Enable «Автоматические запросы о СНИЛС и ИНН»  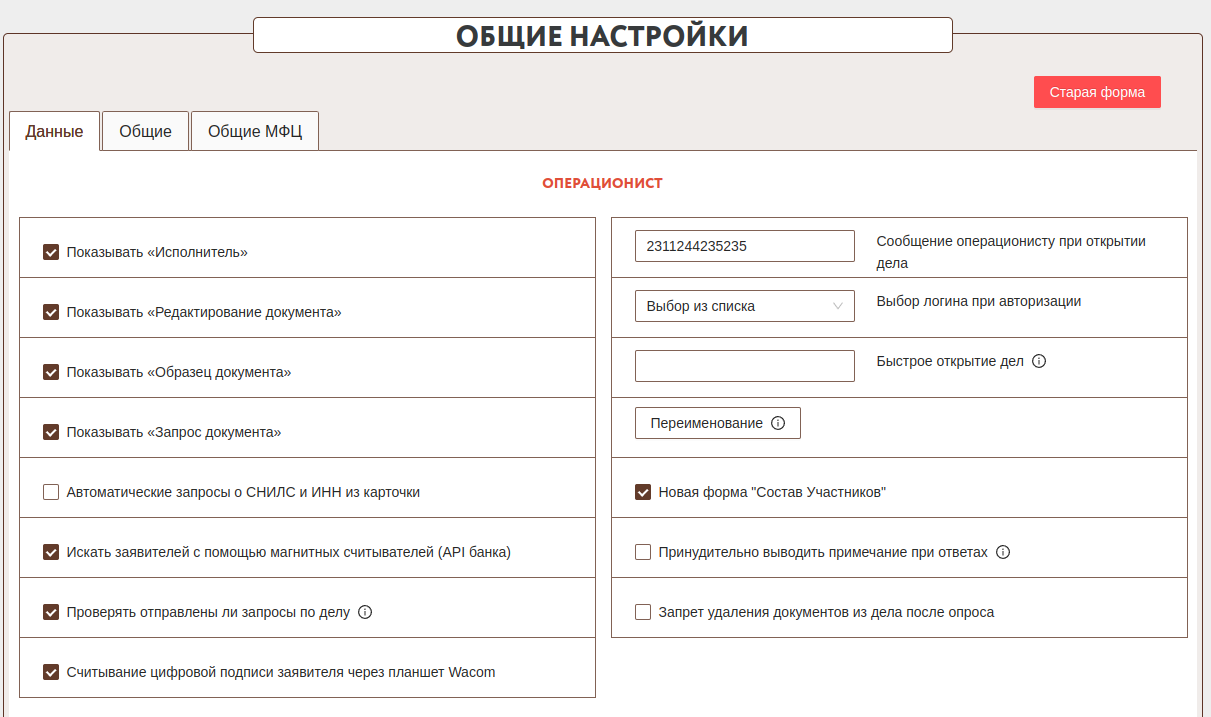(51, 492)
